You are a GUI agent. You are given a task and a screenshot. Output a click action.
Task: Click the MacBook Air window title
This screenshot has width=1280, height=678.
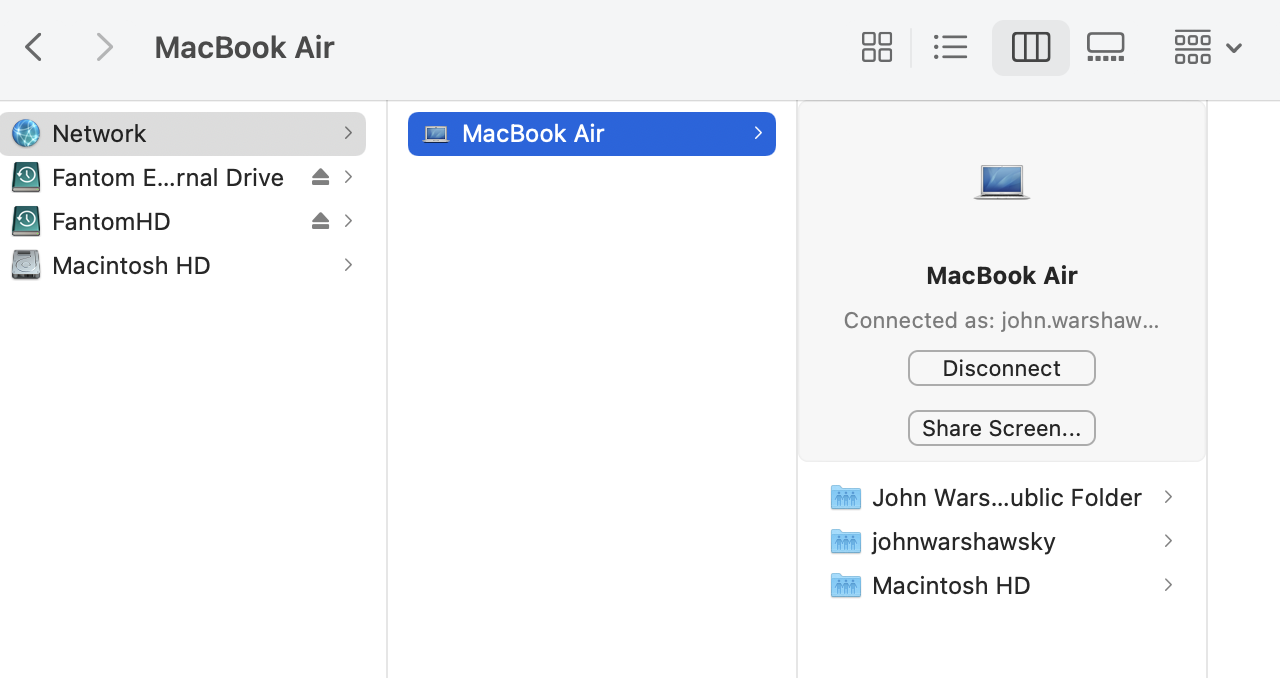(244, 47)
